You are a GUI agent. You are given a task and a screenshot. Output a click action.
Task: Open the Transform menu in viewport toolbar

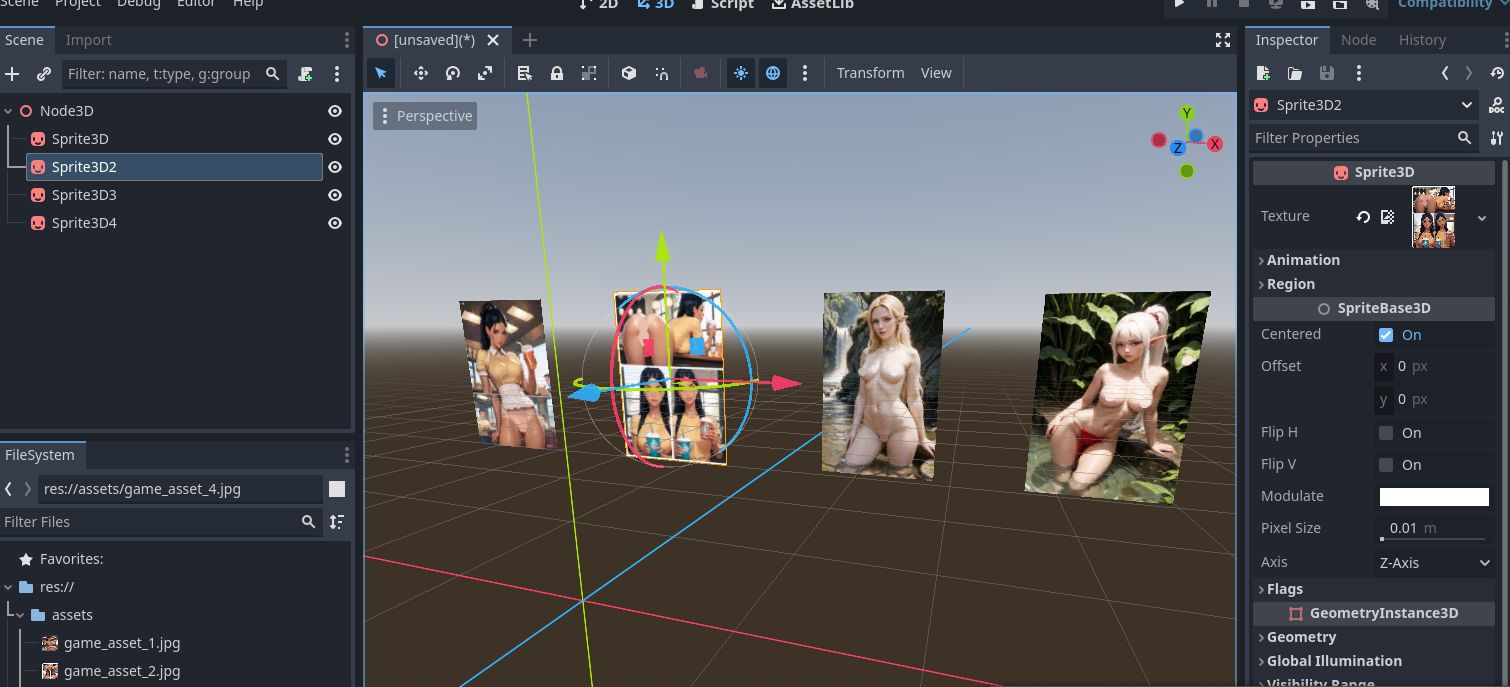[x=870, y=73]
